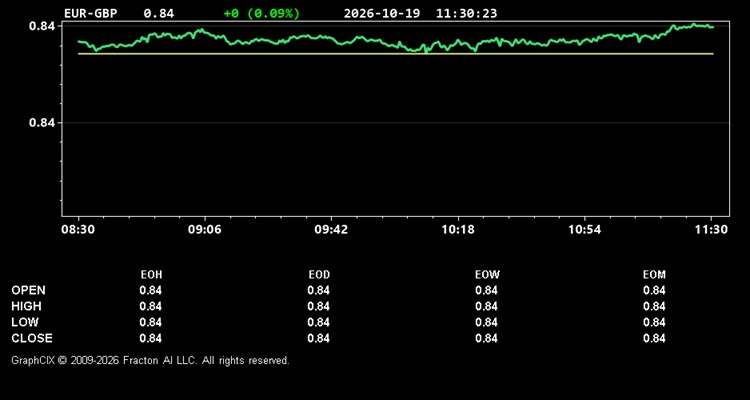
Task: Click the HIGH value under EOD
Action: coord(319,306)
